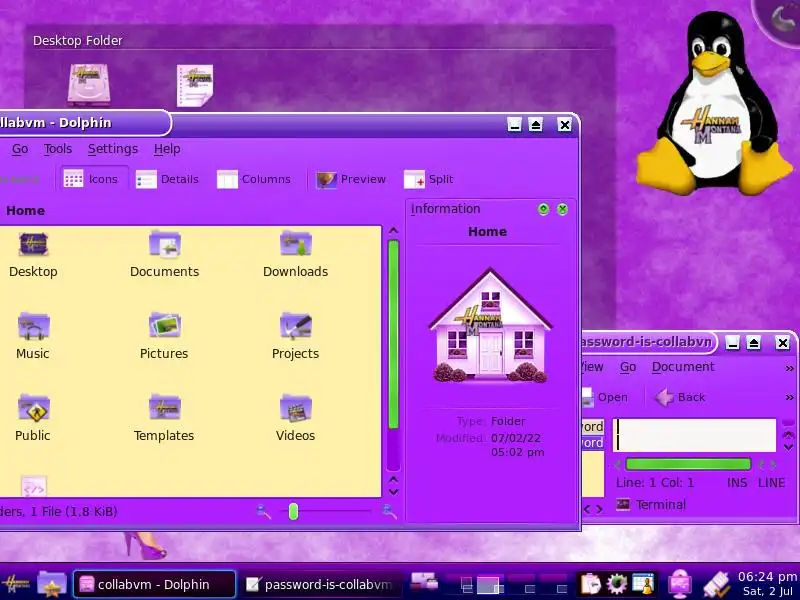
Task: Switch to password-is-collabvm taskbar entry
Action: click(322, 584)
